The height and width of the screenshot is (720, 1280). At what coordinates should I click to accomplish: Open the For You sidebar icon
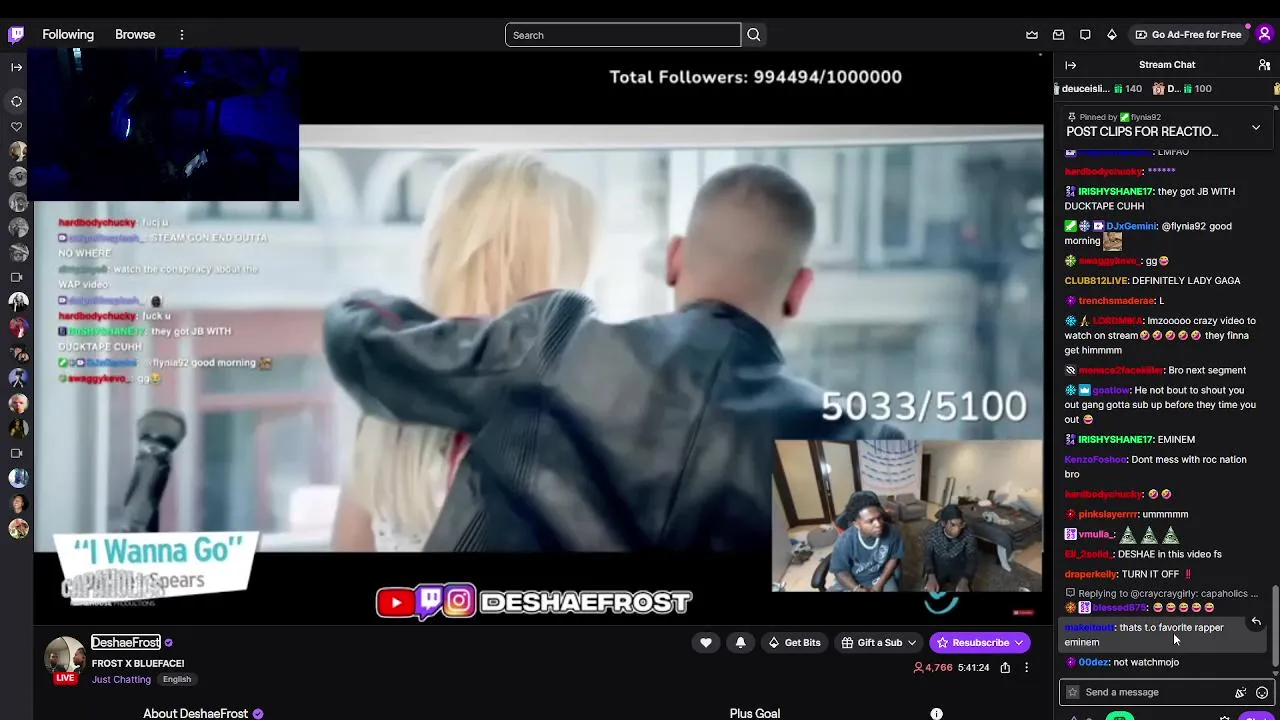pyautogui.click(x=17, y=101)
